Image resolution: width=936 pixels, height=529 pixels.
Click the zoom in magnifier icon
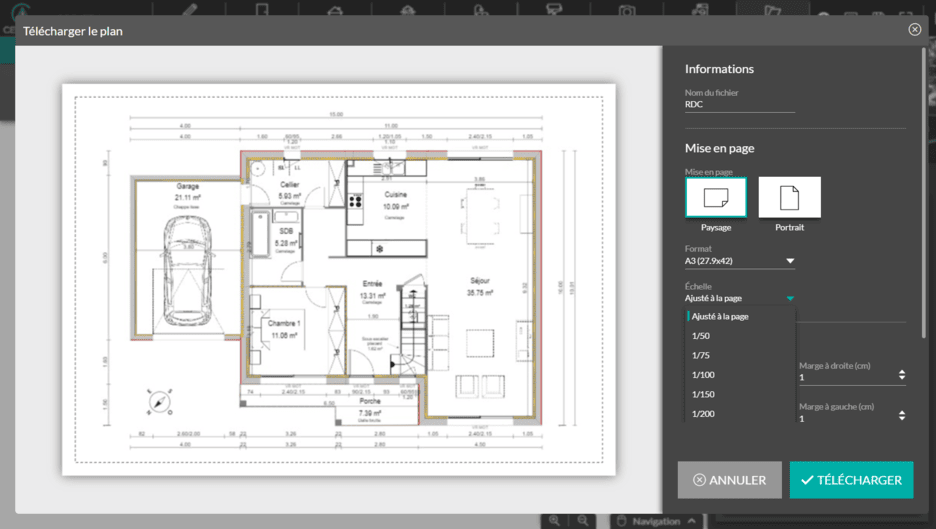click(555, 521)
